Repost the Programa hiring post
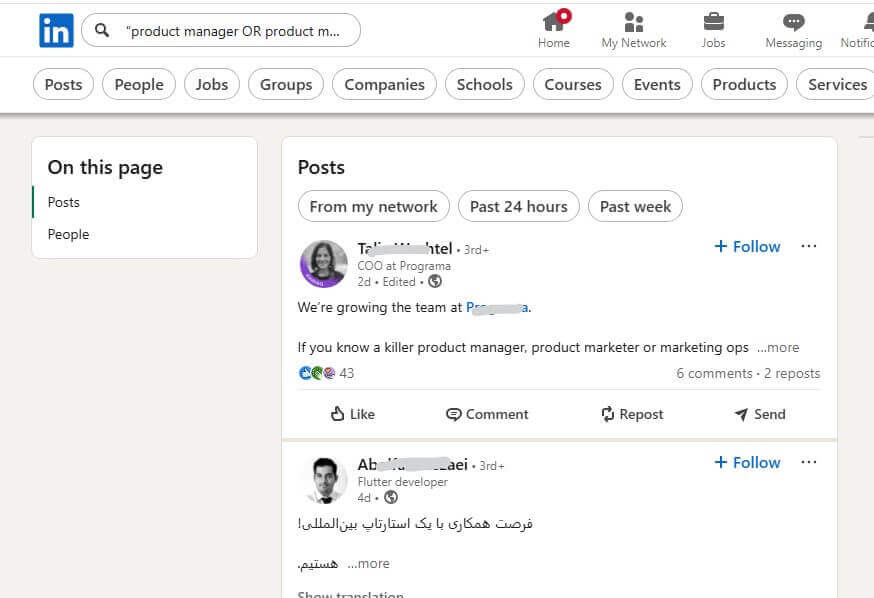Viewport: 874px width, 598px height. coord(632,414)
